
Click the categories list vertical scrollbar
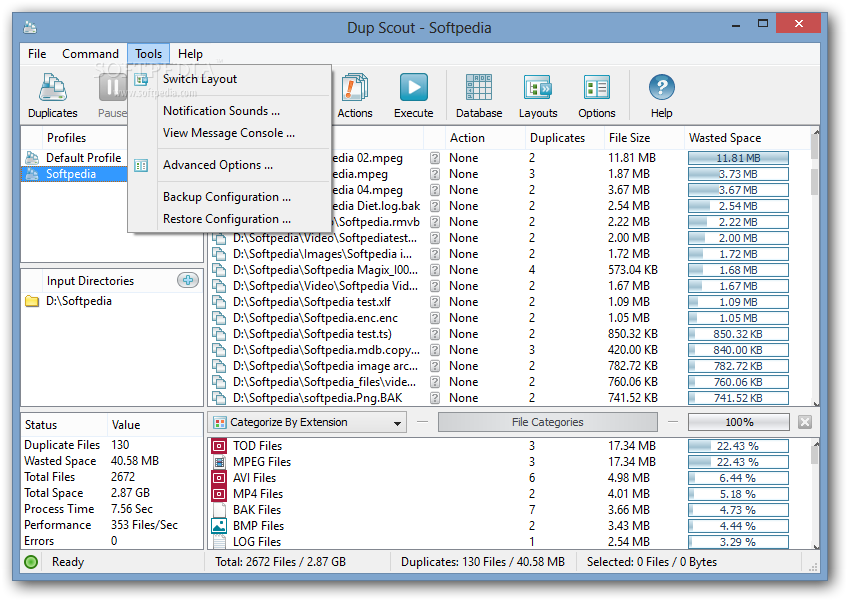(815, 494)
